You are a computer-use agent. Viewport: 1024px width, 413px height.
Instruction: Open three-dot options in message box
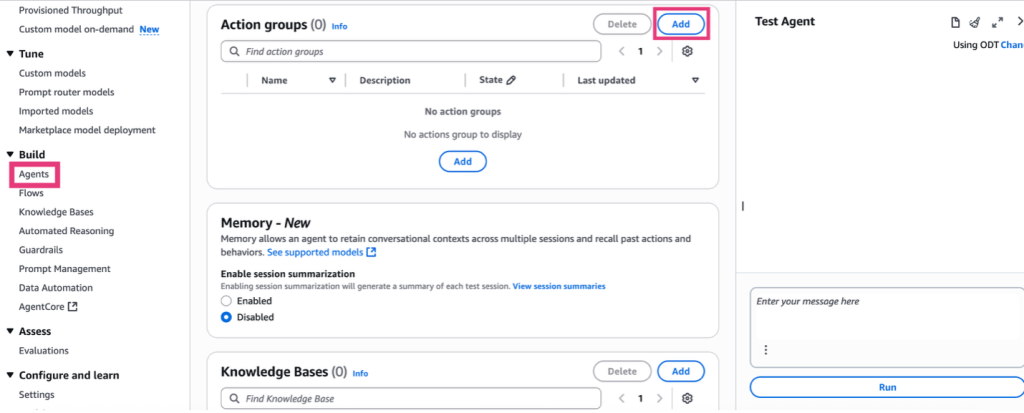point(766,350)
